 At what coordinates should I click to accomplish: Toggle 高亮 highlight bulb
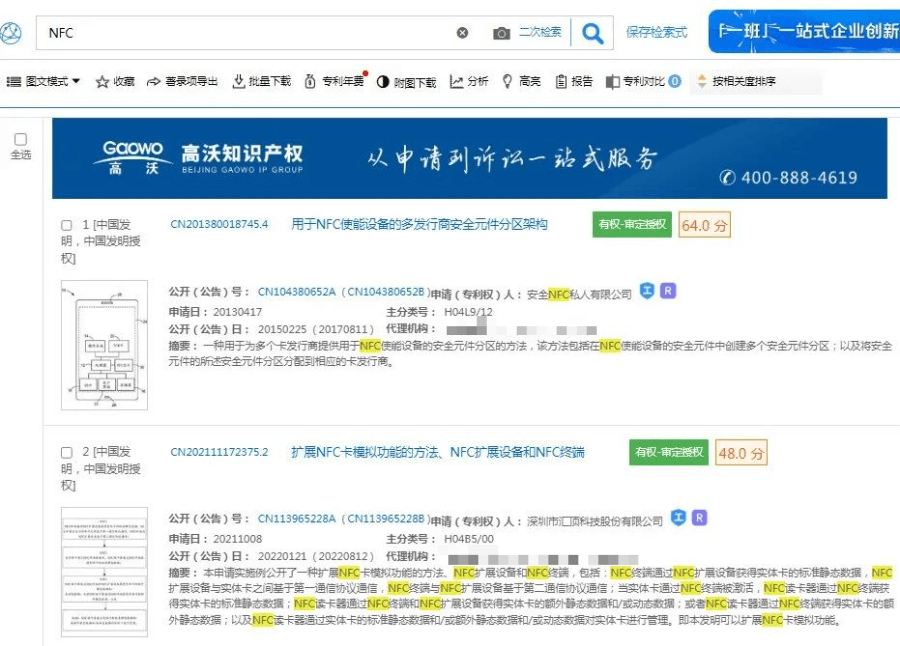[x=508, y=82]
